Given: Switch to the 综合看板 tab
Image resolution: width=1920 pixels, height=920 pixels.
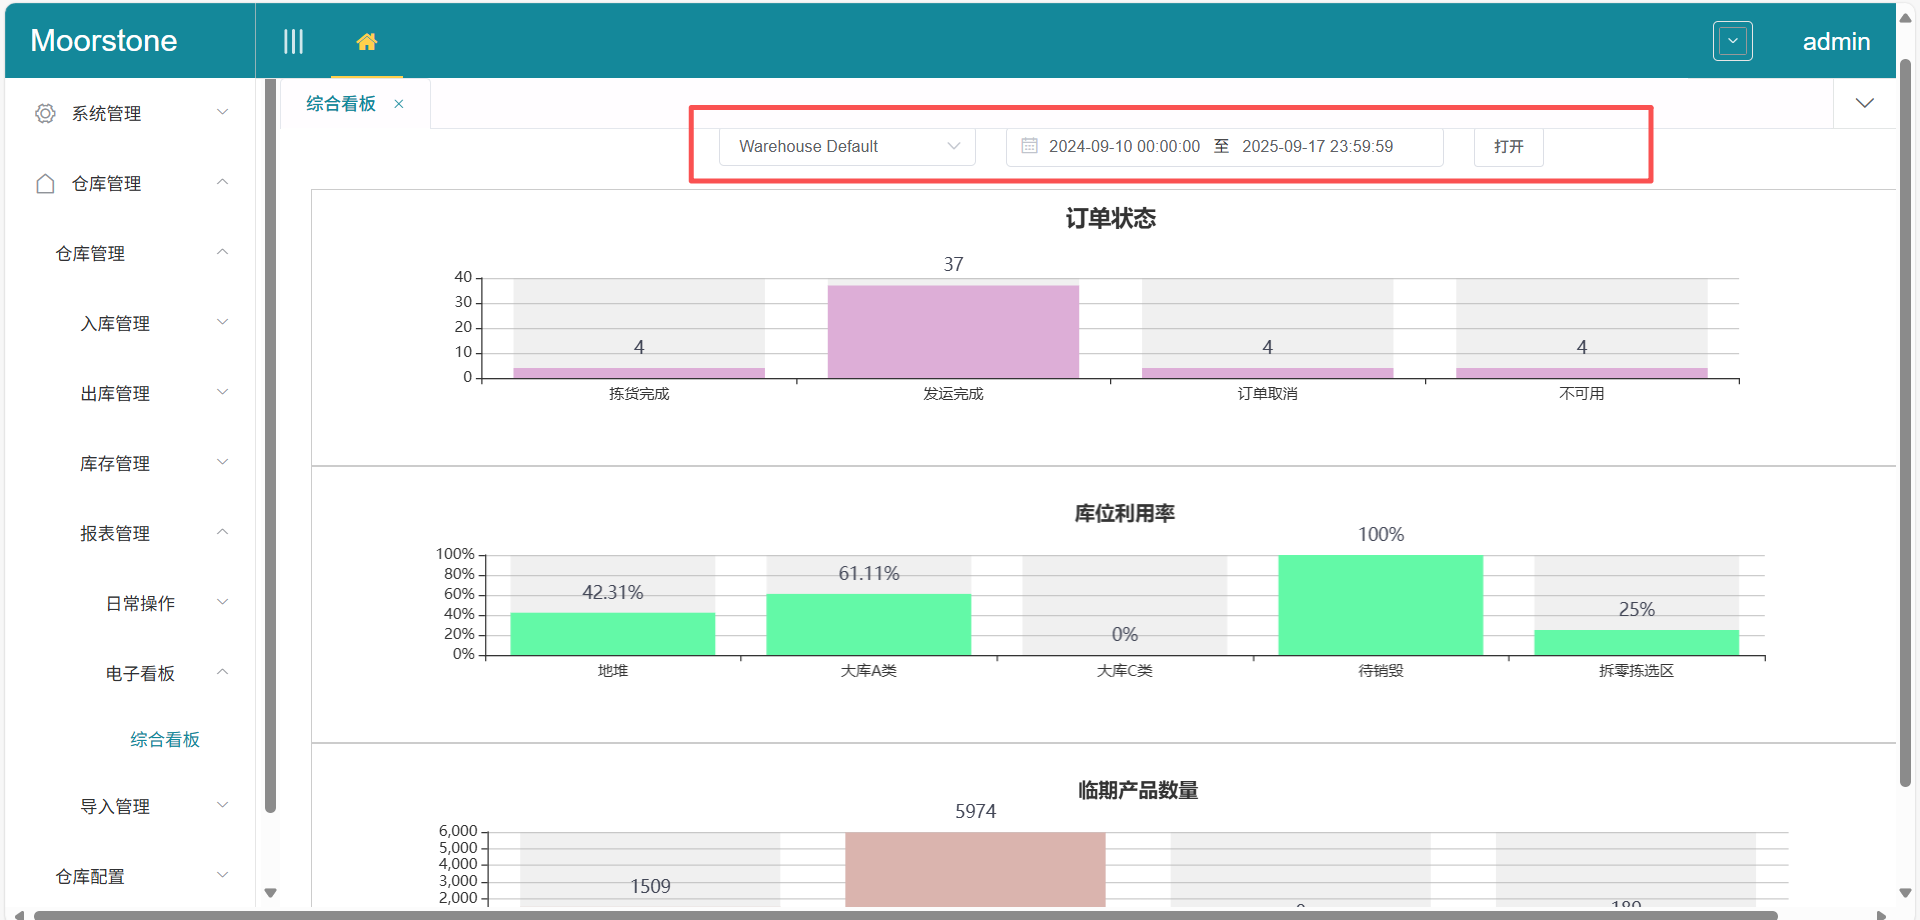Looking at the screenshot, I should (341, 104).
